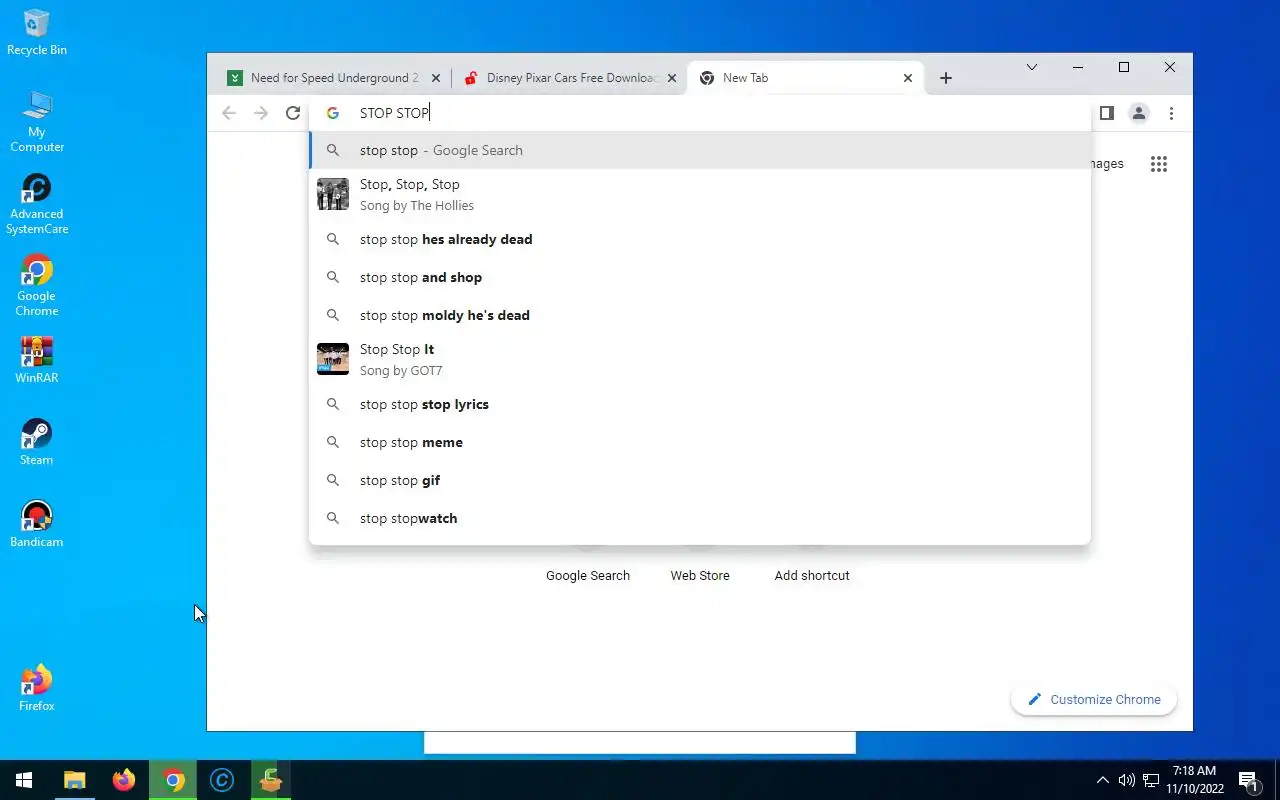Select 'stop stop moldy he's dead' suggestion

(x=700, y=315)
